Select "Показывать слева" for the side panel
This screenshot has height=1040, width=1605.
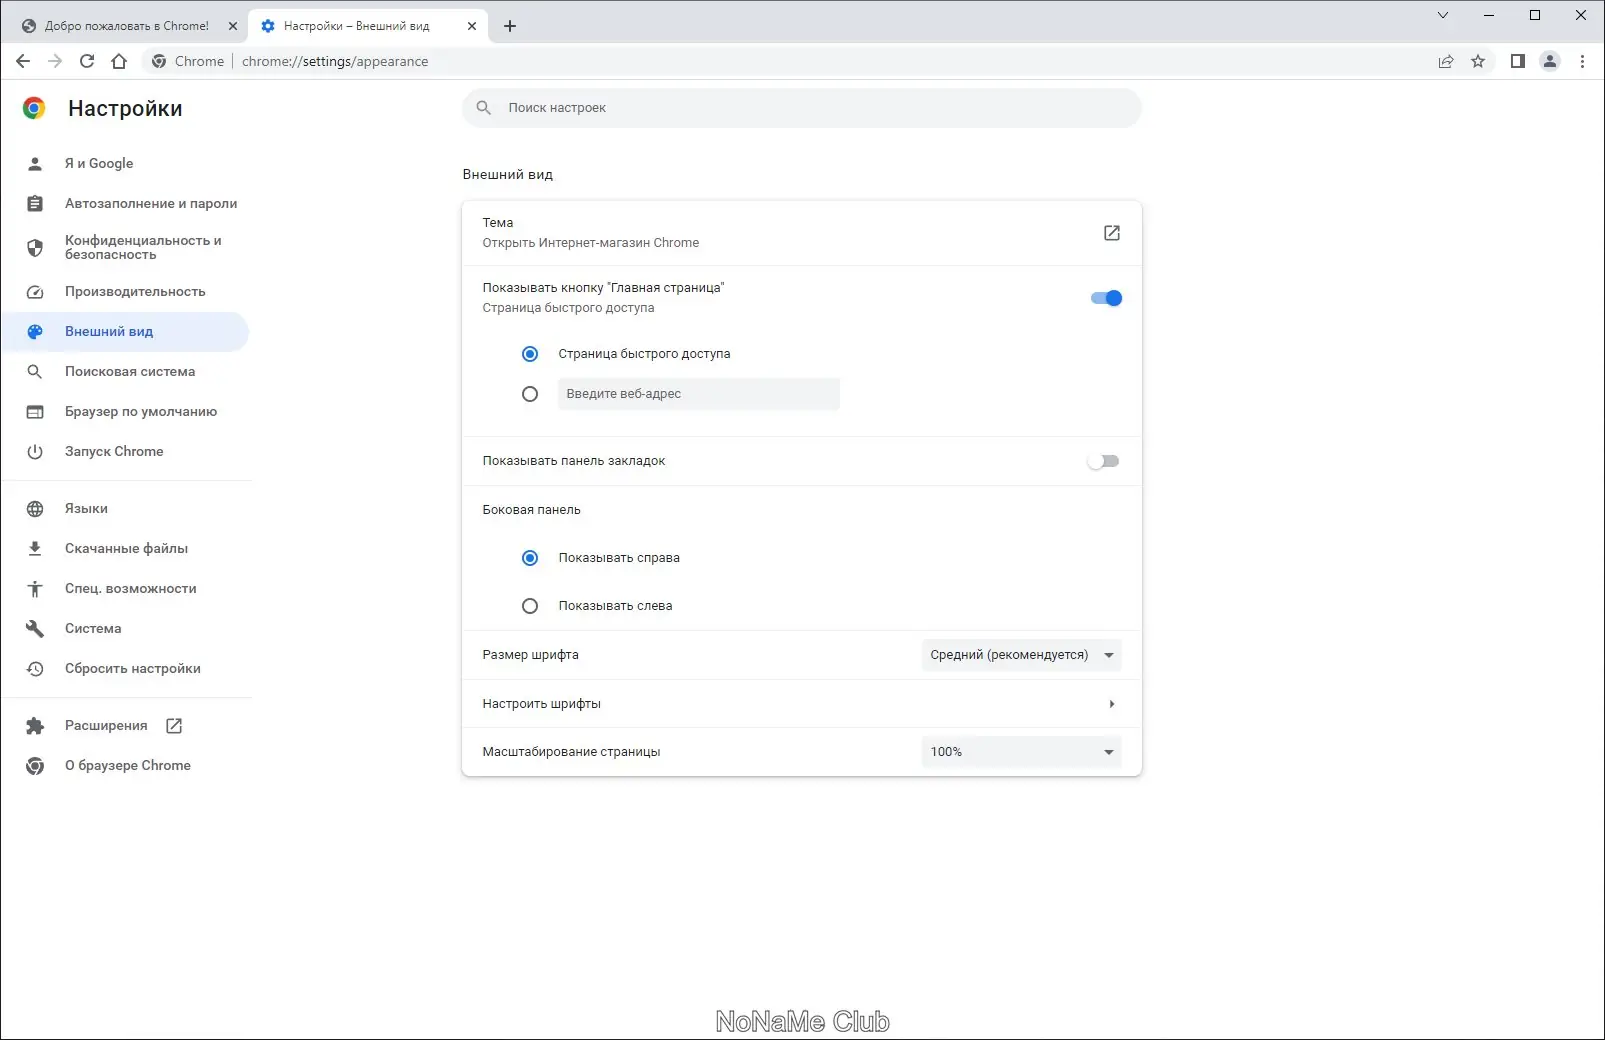530,605
